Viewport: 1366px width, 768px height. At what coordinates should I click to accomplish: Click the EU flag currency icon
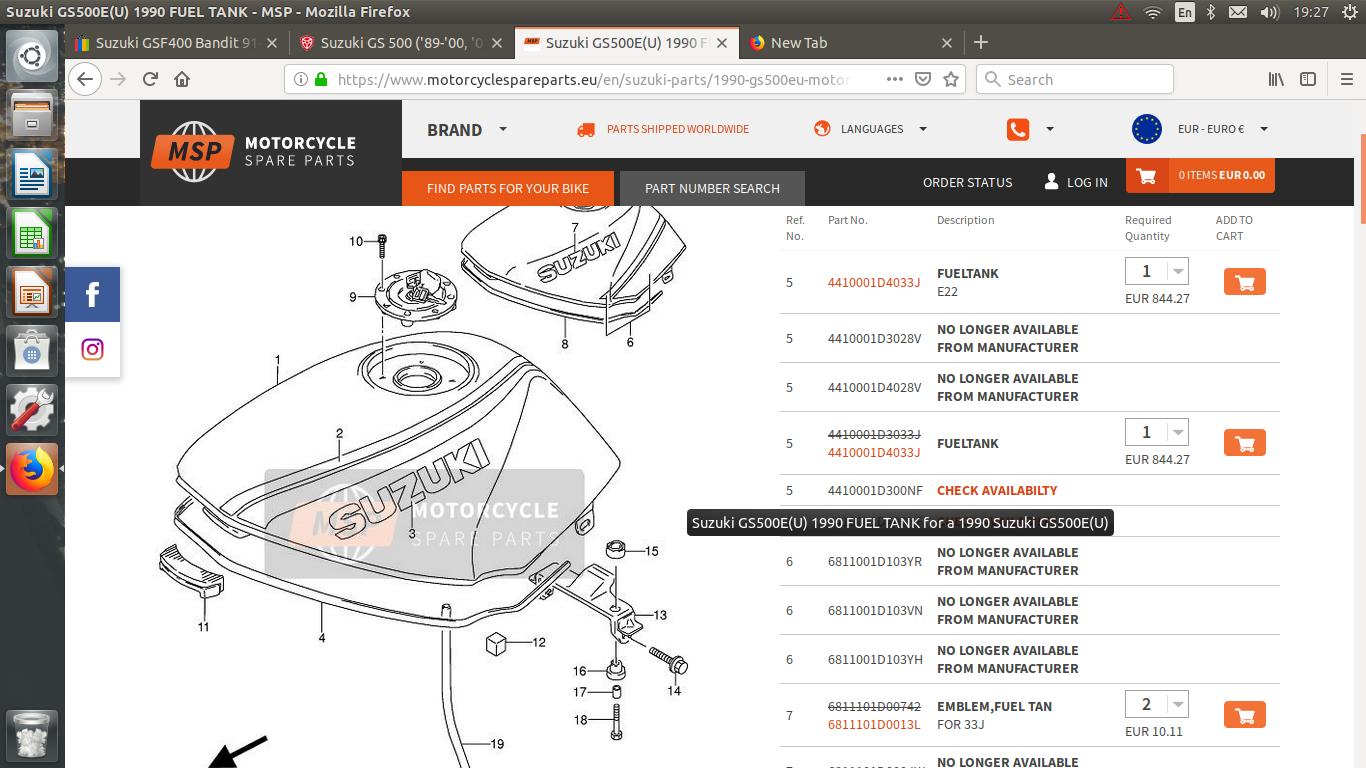pos(1147,129)
